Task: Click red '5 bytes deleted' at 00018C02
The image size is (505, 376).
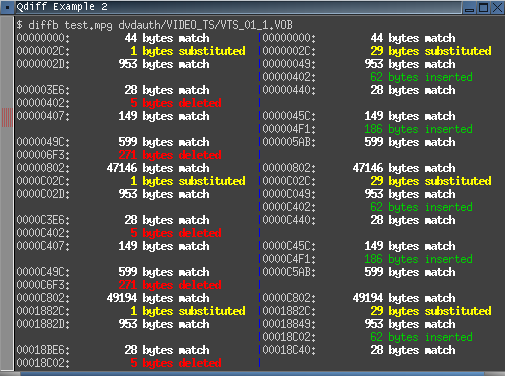Action: pos(176,363)
